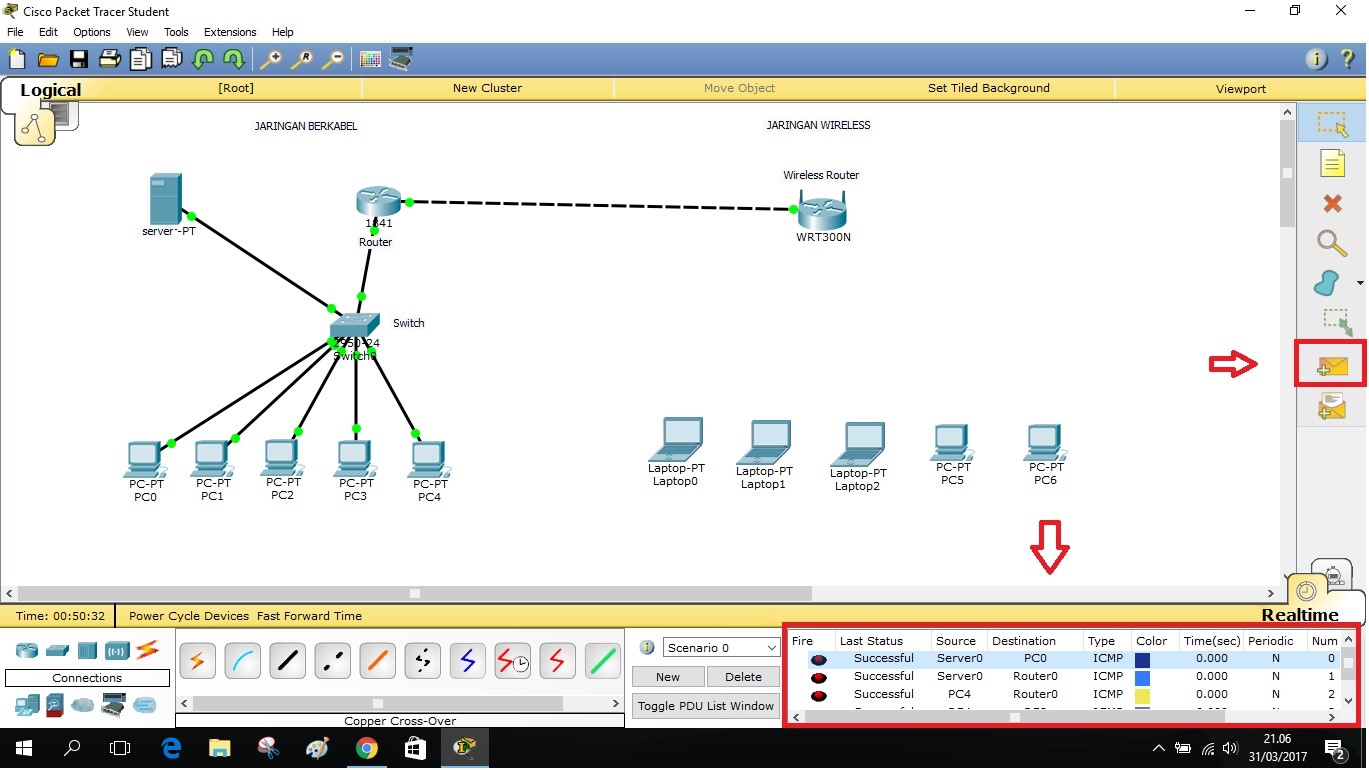This screenshot has width=1369, height=770.
Task: Click the New Cluster button
Action: [x=487, y=88]
